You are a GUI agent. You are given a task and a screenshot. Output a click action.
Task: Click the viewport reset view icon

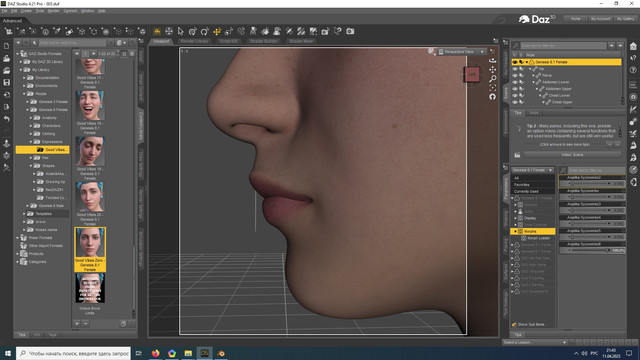493,97
